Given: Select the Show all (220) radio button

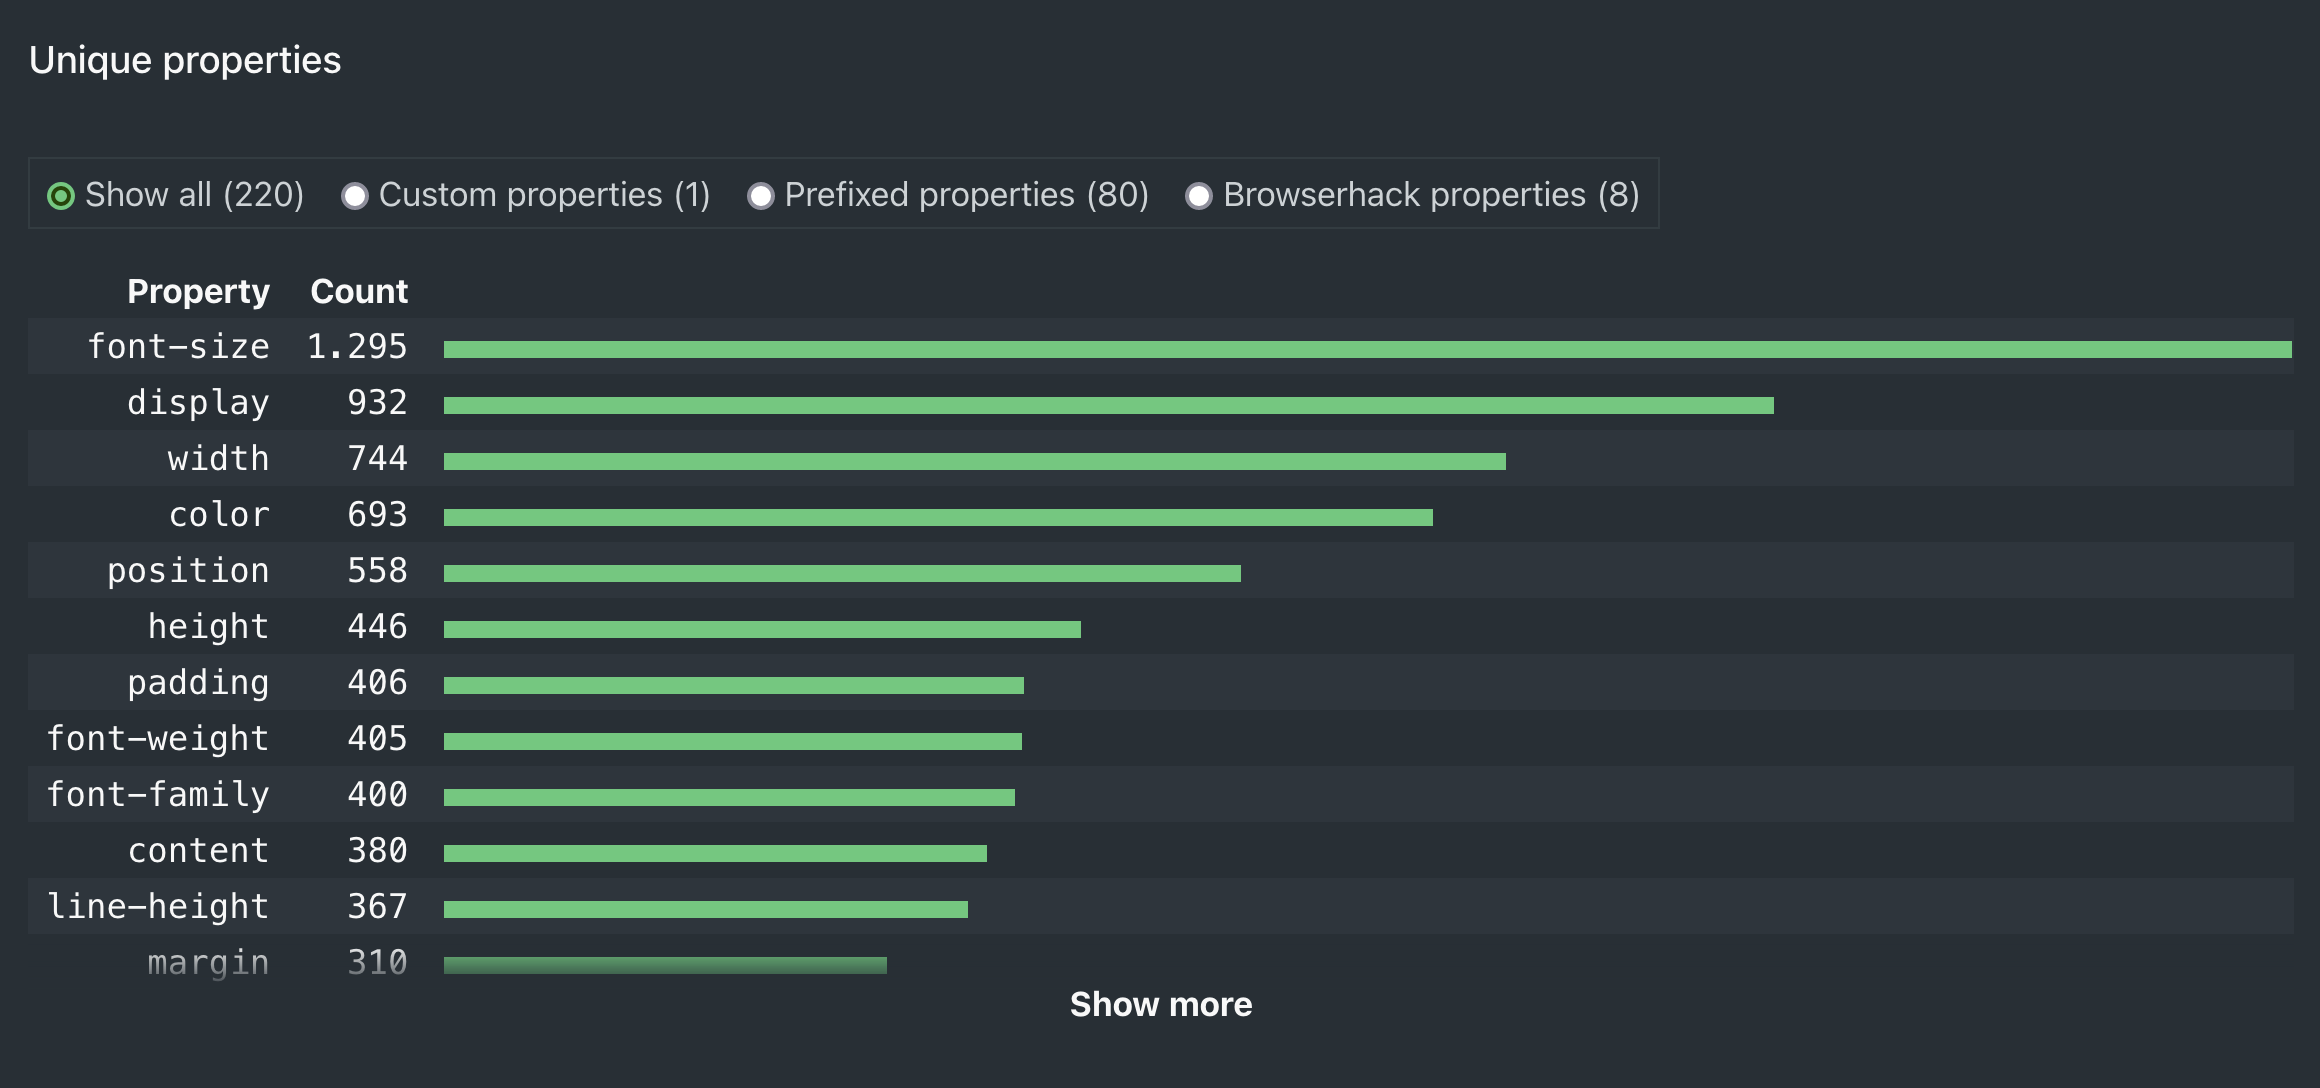Looking at the screenshot, I should point(61,196).
